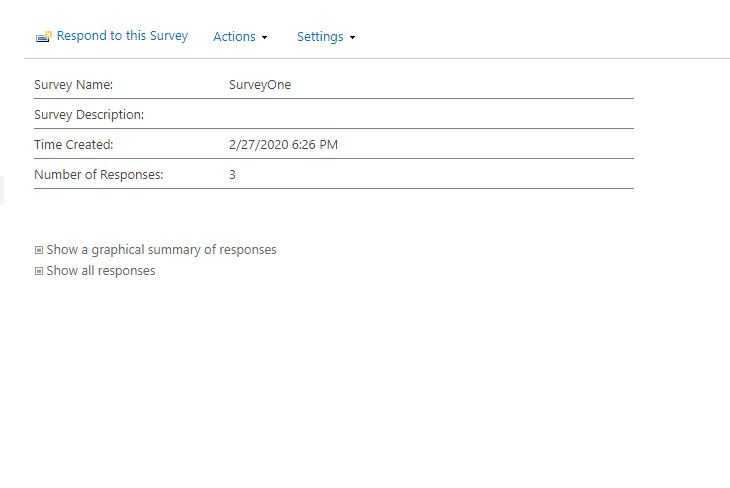Click the icon beside Show all responses
The image size is (730, 488).
(39, 271)
